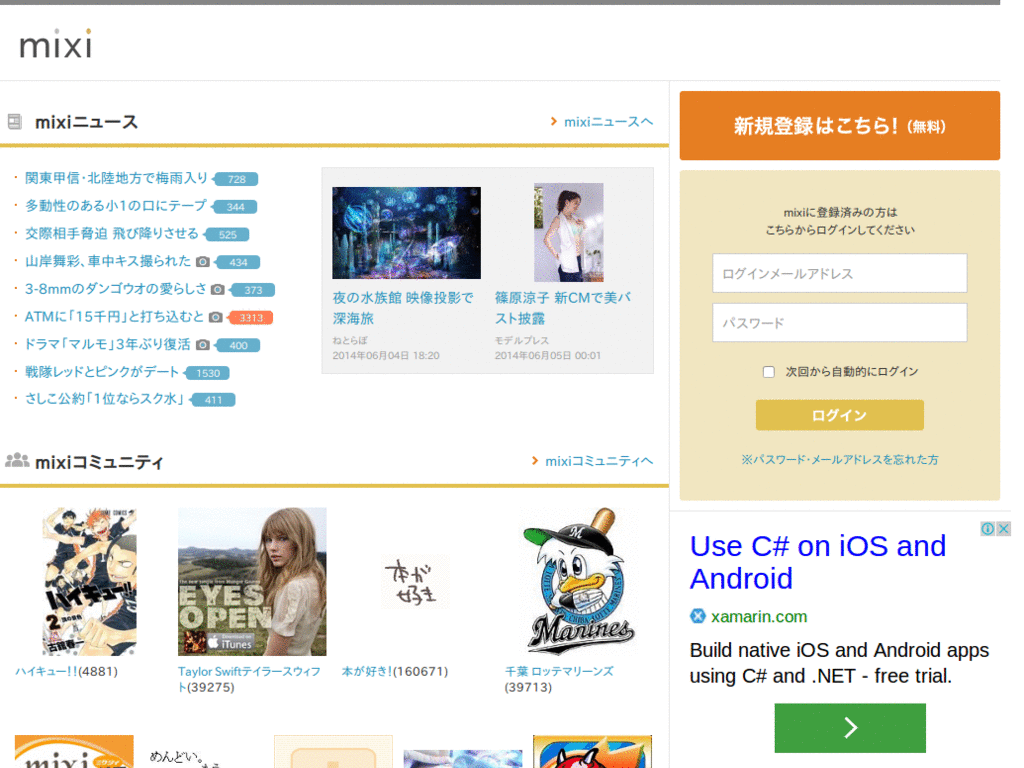The image size is (1024, 768).
Task: Click the people icon beside mixiコミュニティ heading
Action: [x=15, y=461]
